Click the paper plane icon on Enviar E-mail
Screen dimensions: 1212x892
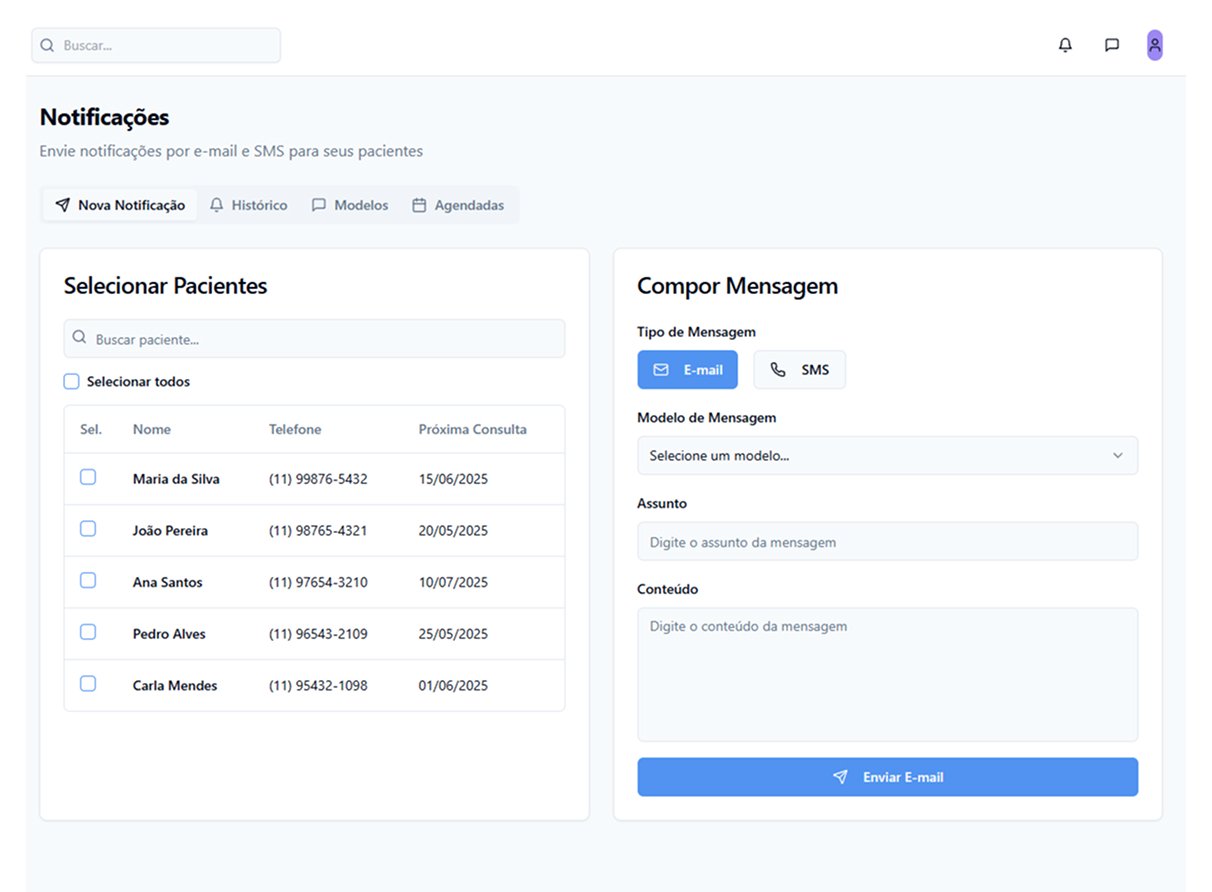coord(840,777)
